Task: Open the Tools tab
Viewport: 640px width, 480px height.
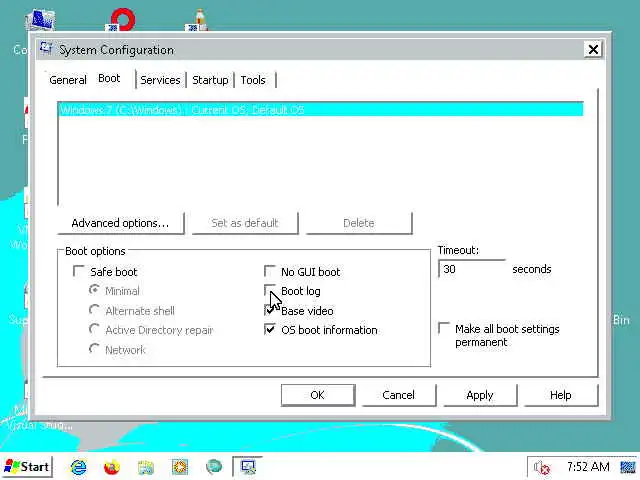Action: tap(253, 80)
